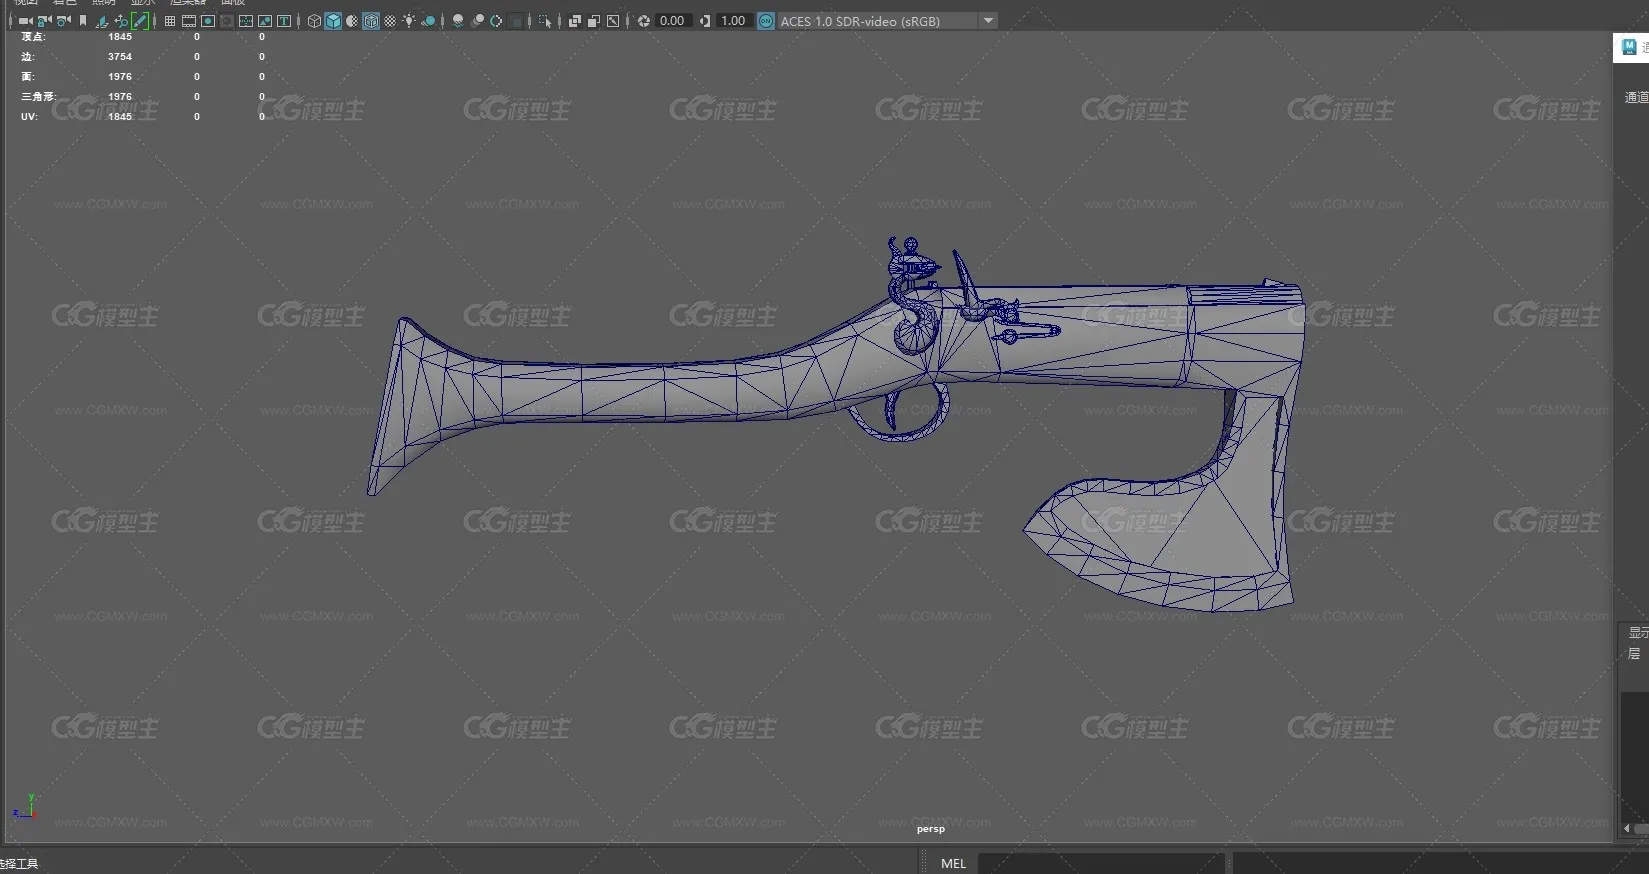Enable smooth shade all cube icon
The height and width of the screenshot is (874, 1649).
click(x=333, y=21)
